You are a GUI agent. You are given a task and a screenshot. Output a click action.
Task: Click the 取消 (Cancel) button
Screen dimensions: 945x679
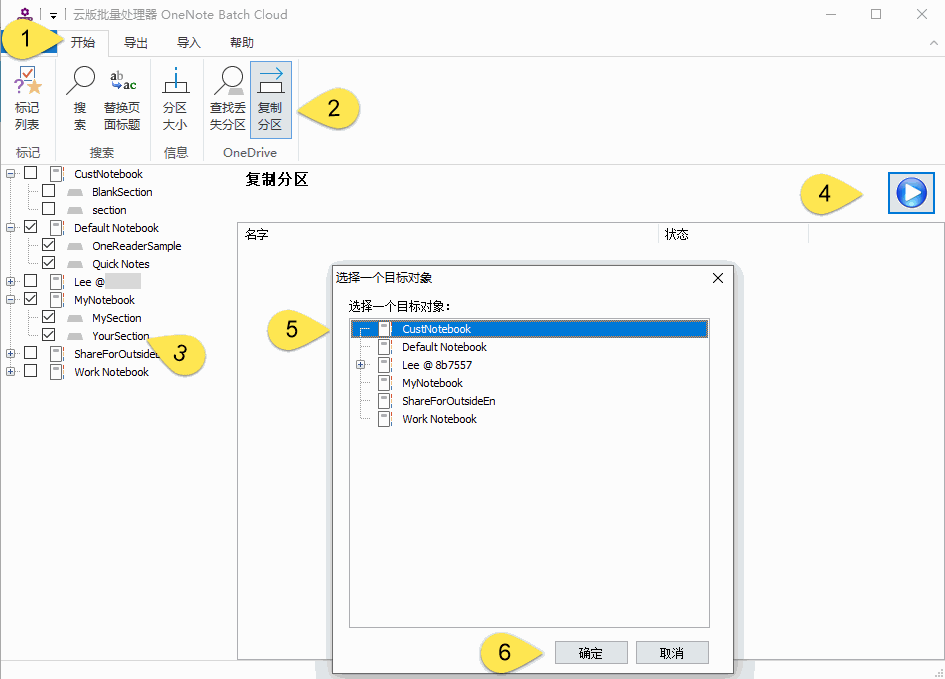pyautogui.click(x=672, y=653)
